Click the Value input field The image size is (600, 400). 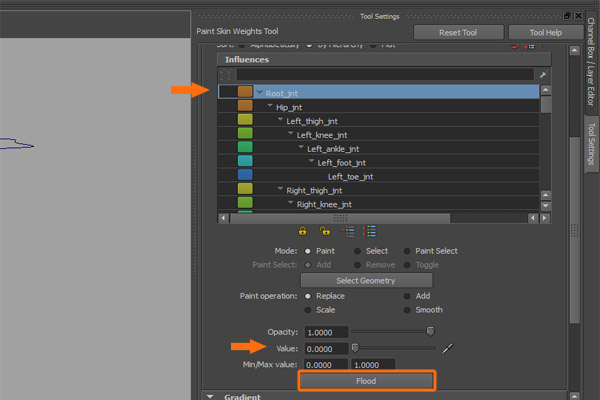click(322, 348)
